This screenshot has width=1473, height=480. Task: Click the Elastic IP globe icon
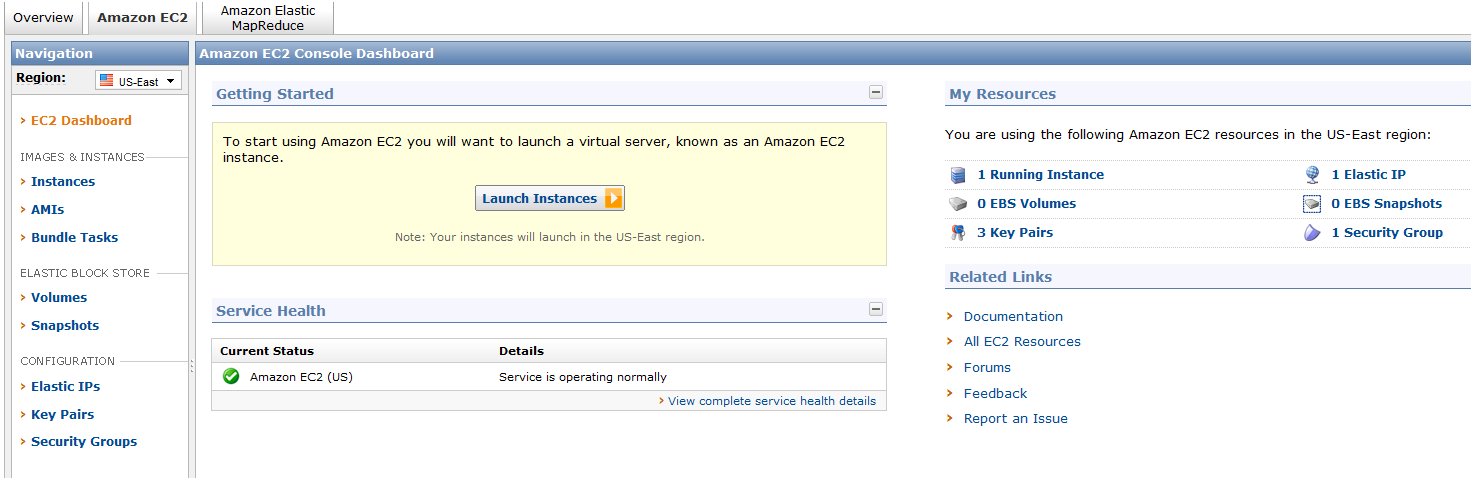(1312, 175)
